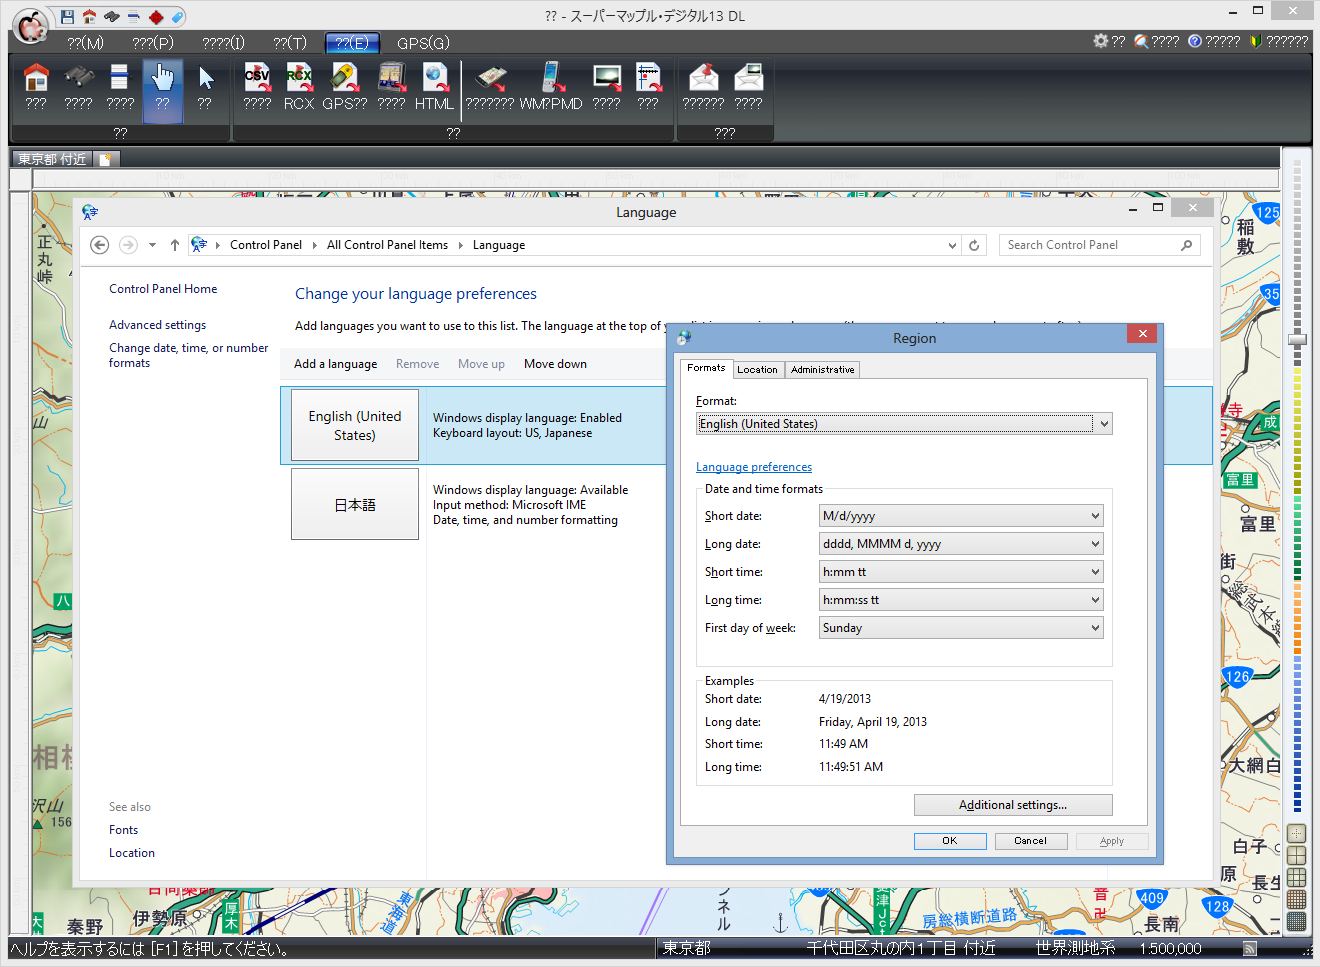Click the large house home ribbon icon
Viewport: 1320px width, 967px height.
coord(36,77)
